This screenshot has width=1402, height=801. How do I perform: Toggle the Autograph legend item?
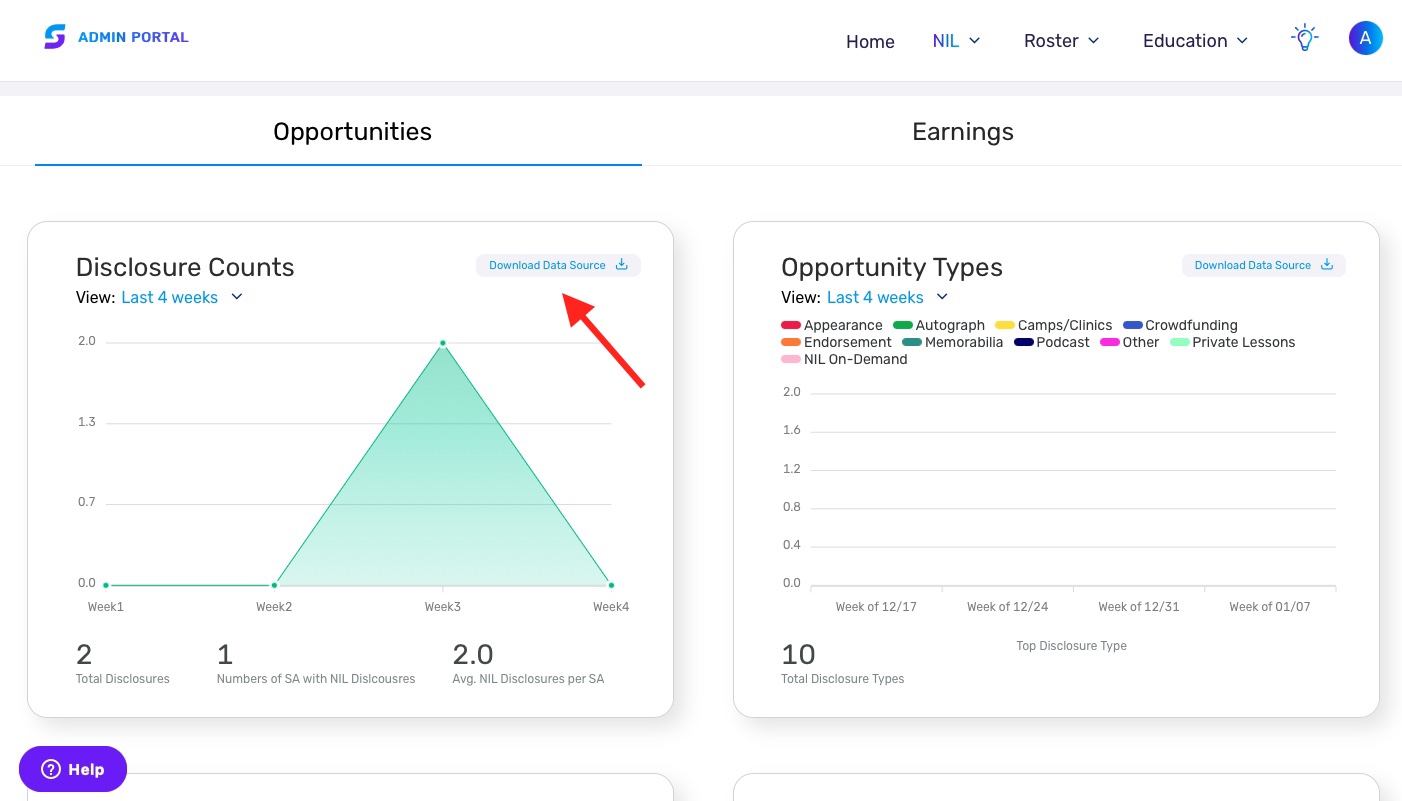pos(939,325)
